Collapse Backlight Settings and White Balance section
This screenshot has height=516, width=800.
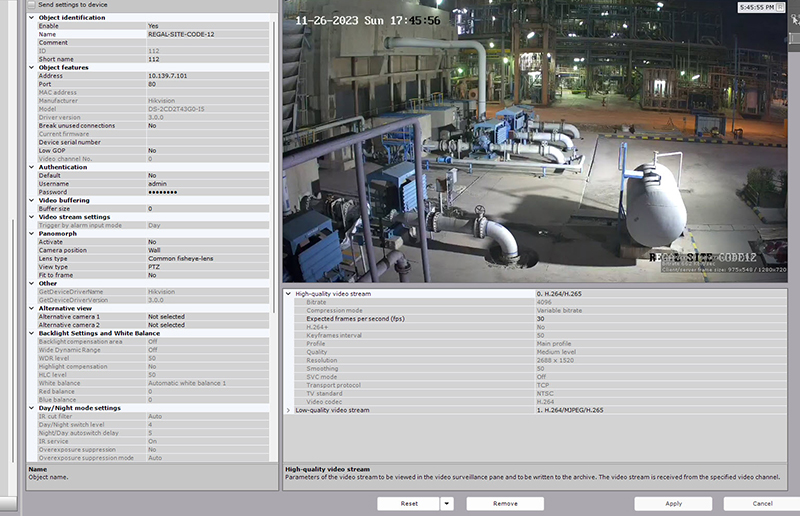31,332
